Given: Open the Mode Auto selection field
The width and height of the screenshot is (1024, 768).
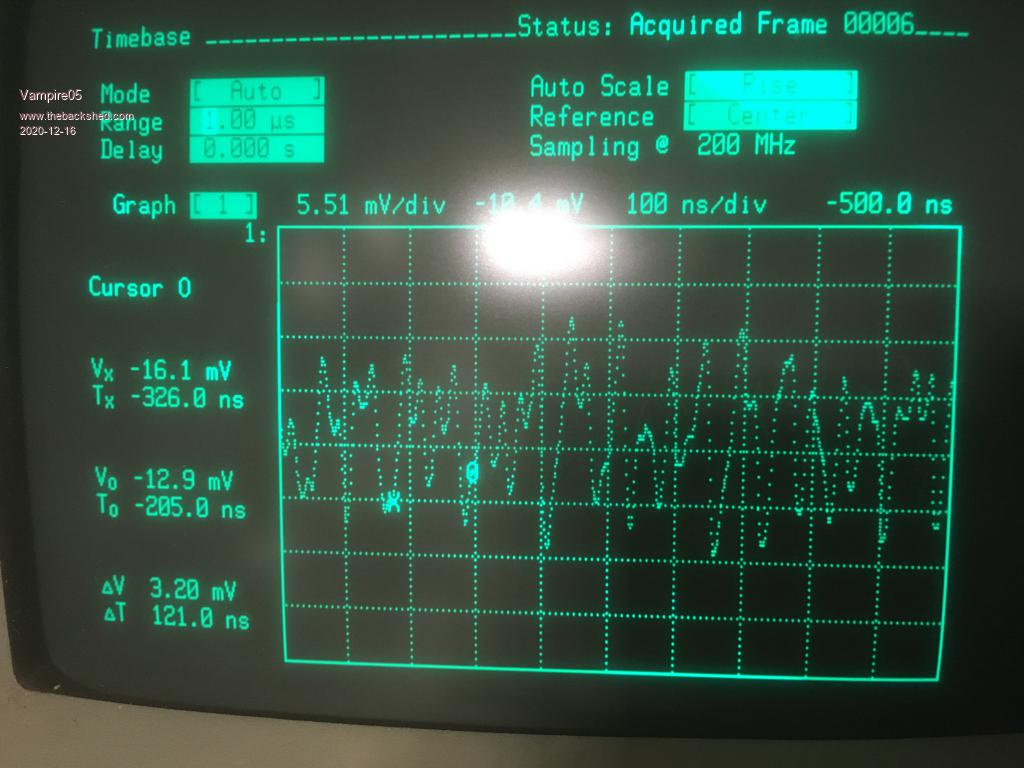Looking at the screenshot, I should 257,91.
